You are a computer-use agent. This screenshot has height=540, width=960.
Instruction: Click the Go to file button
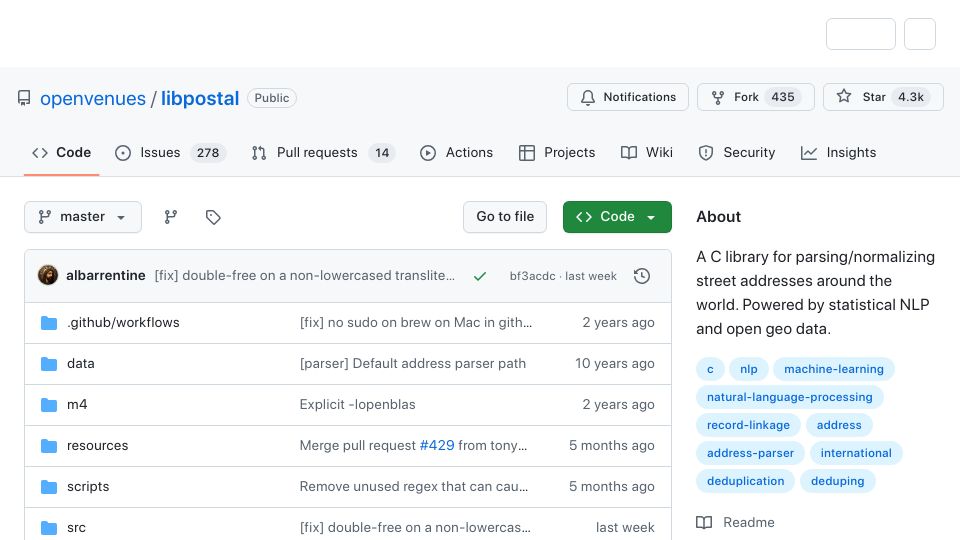coord(504,217)
